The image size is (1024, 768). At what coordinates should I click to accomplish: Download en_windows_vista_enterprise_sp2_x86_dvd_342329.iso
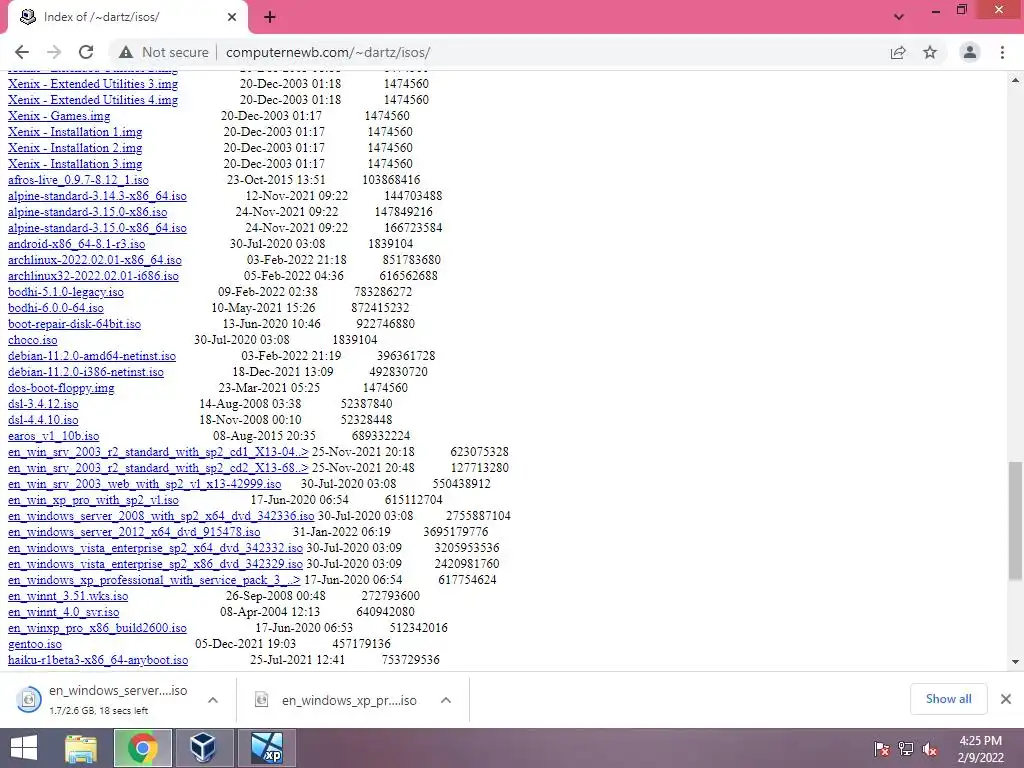coord(155,564)
